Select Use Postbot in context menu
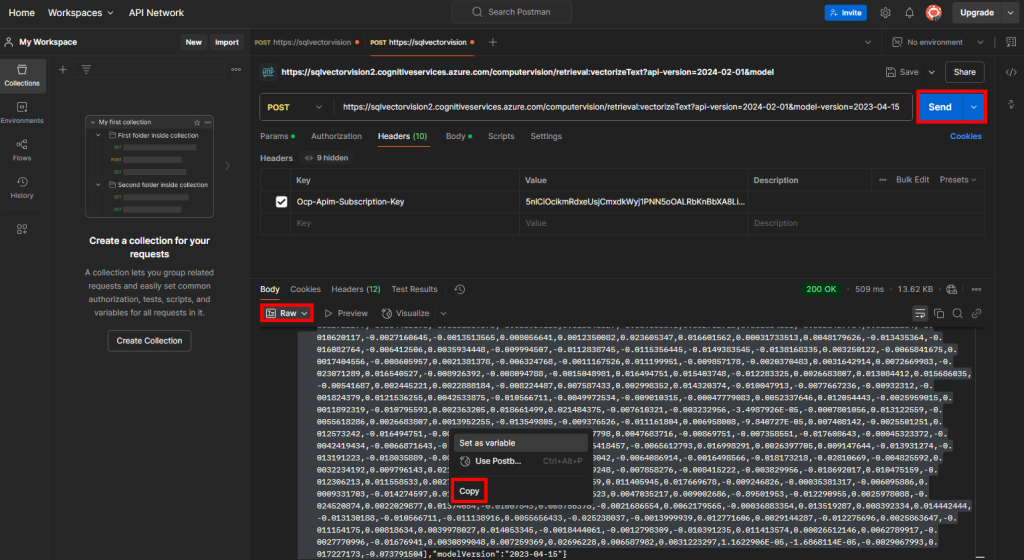Viewport: 1024px width, 560px height. pos(520,461)
